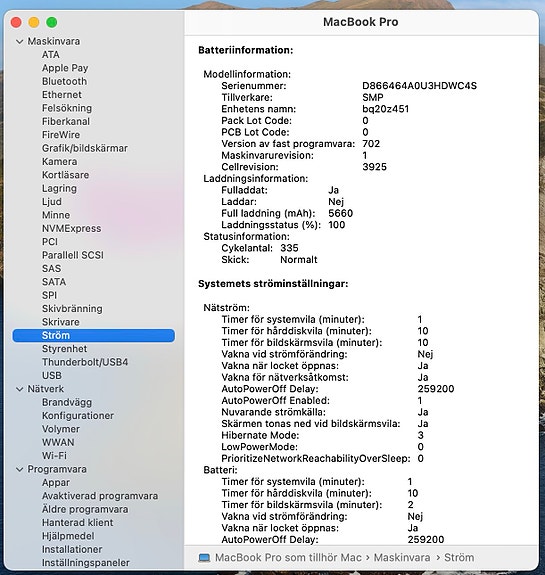This screenshot has width=545, height=575.
Task: Open the Bluetooth hardware section
Action: click(65, 81)
